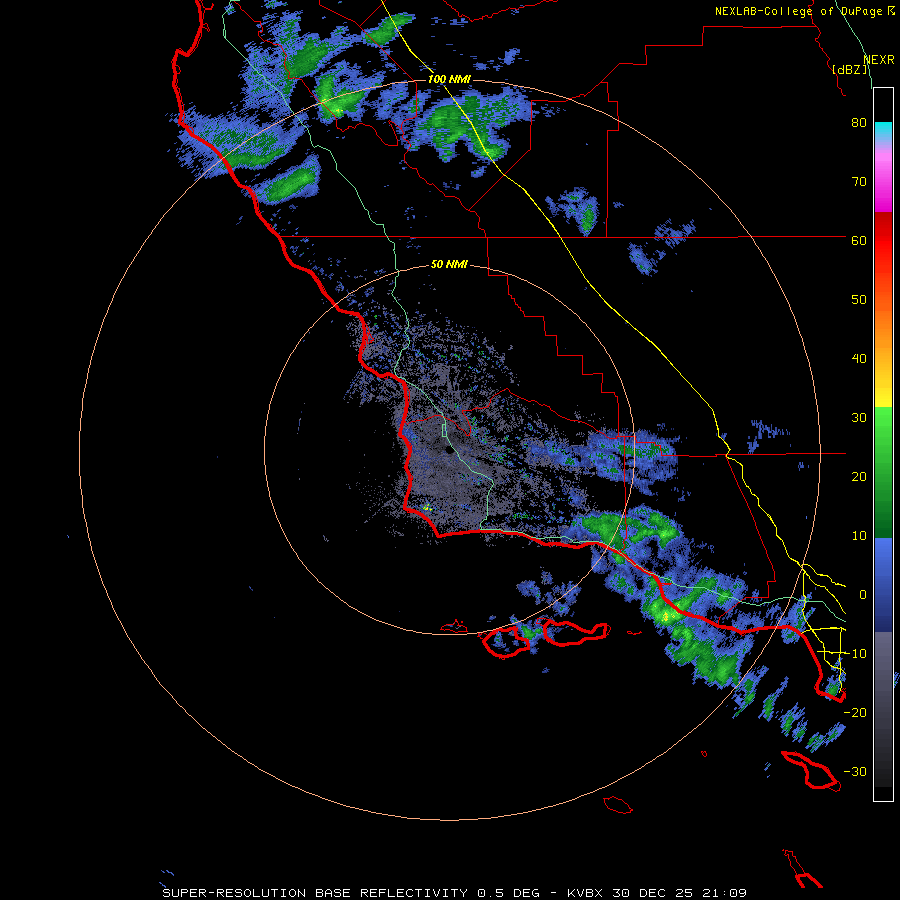This screenshot has height=900, width=900.
Task: Click the black radar site dot at center
Action: 449,450
